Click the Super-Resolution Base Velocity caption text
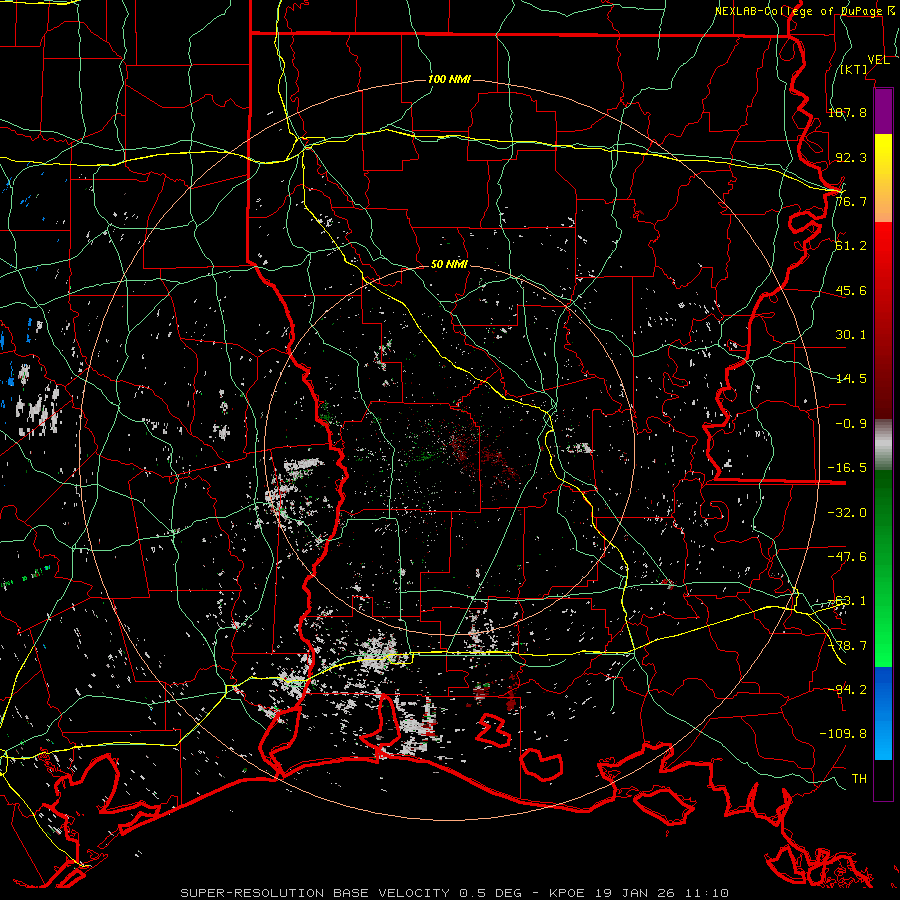Image resolution: width=900 pixels, height=900 pixels. [455, 893]
